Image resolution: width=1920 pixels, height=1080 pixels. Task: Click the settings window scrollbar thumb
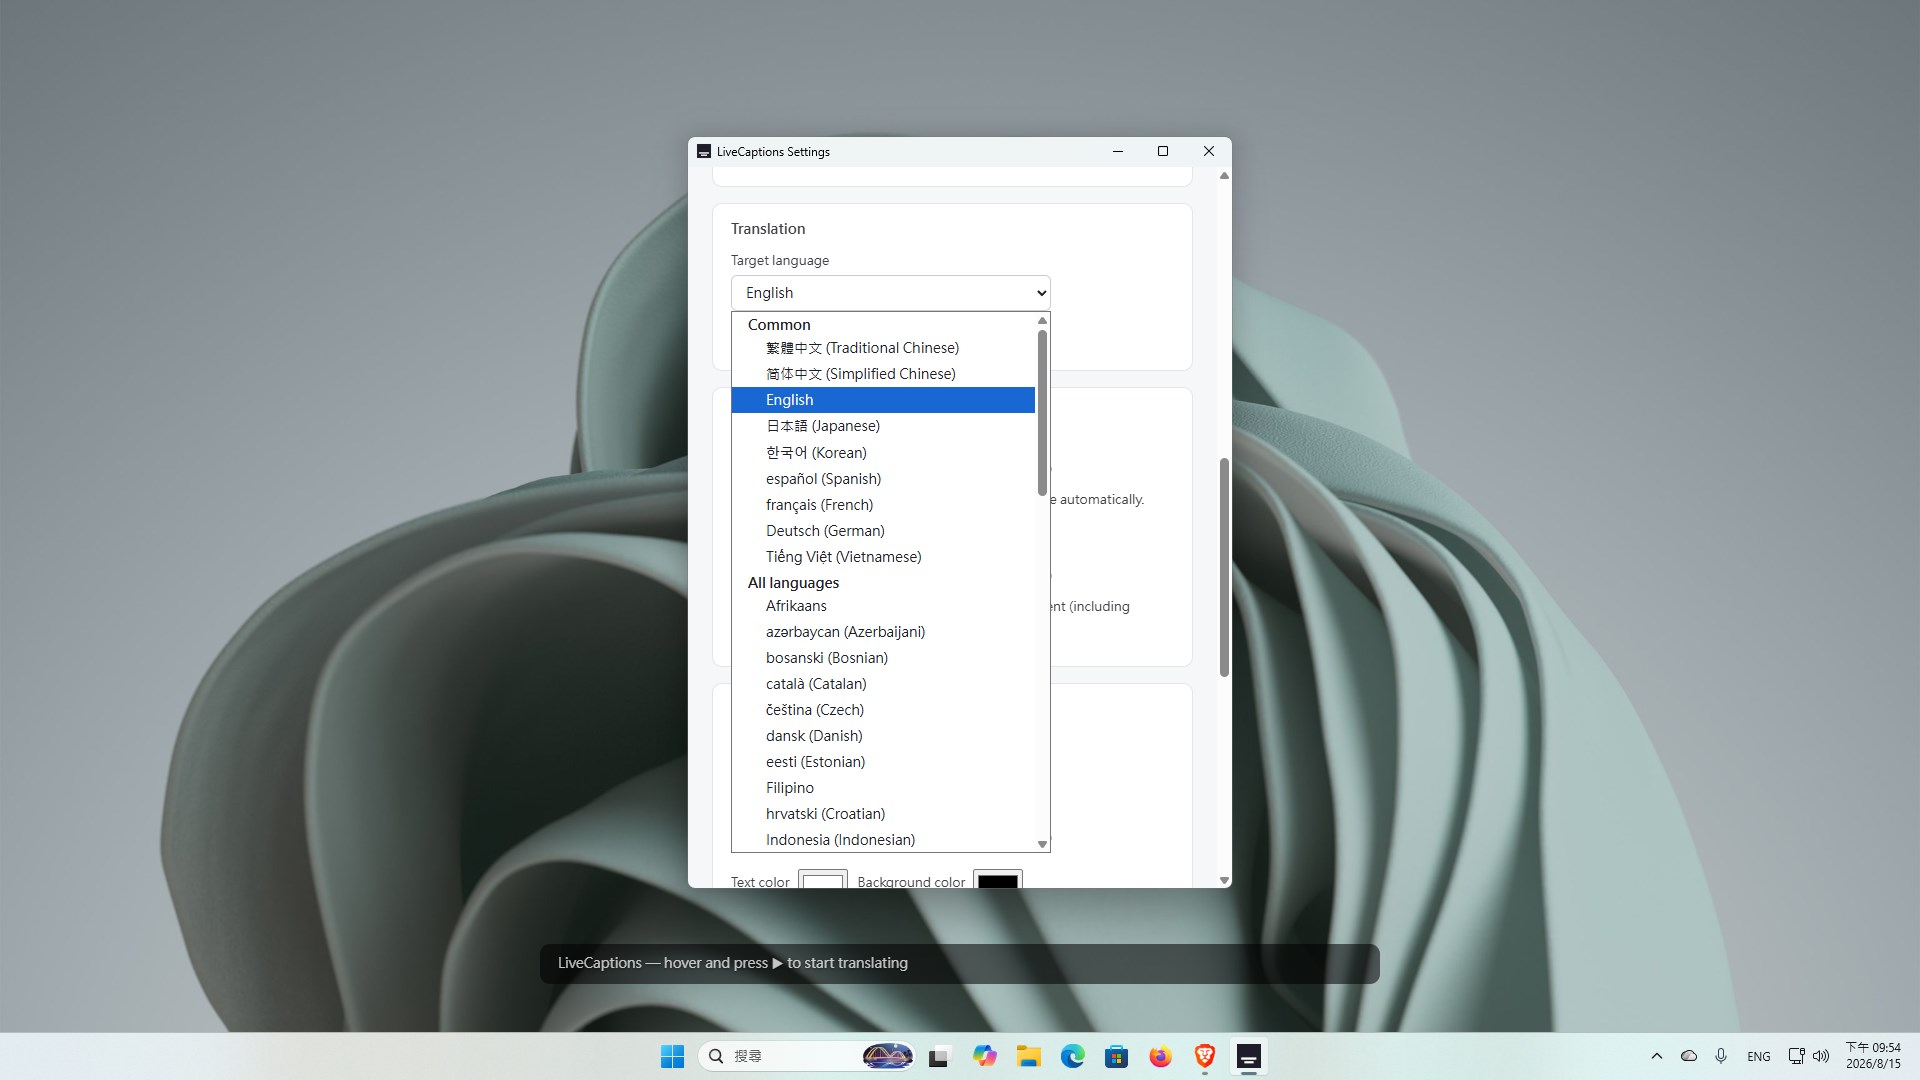coord(1224,567)
